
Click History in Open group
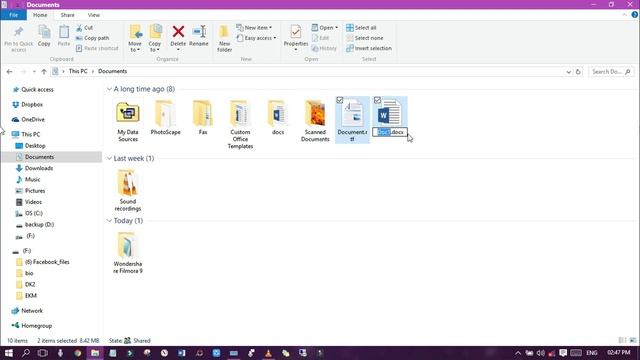click(324, 48)
